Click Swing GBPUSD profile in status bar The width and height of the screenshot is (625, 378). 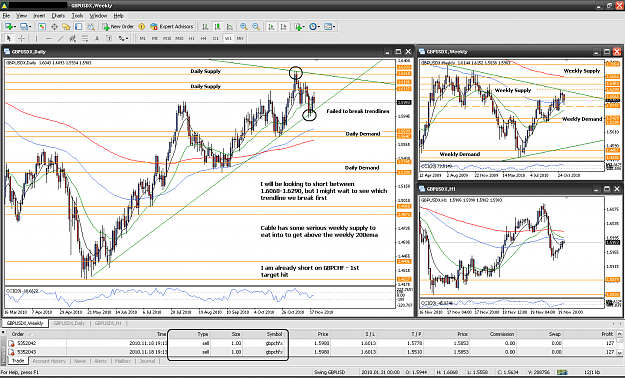(x=329, y=372)
